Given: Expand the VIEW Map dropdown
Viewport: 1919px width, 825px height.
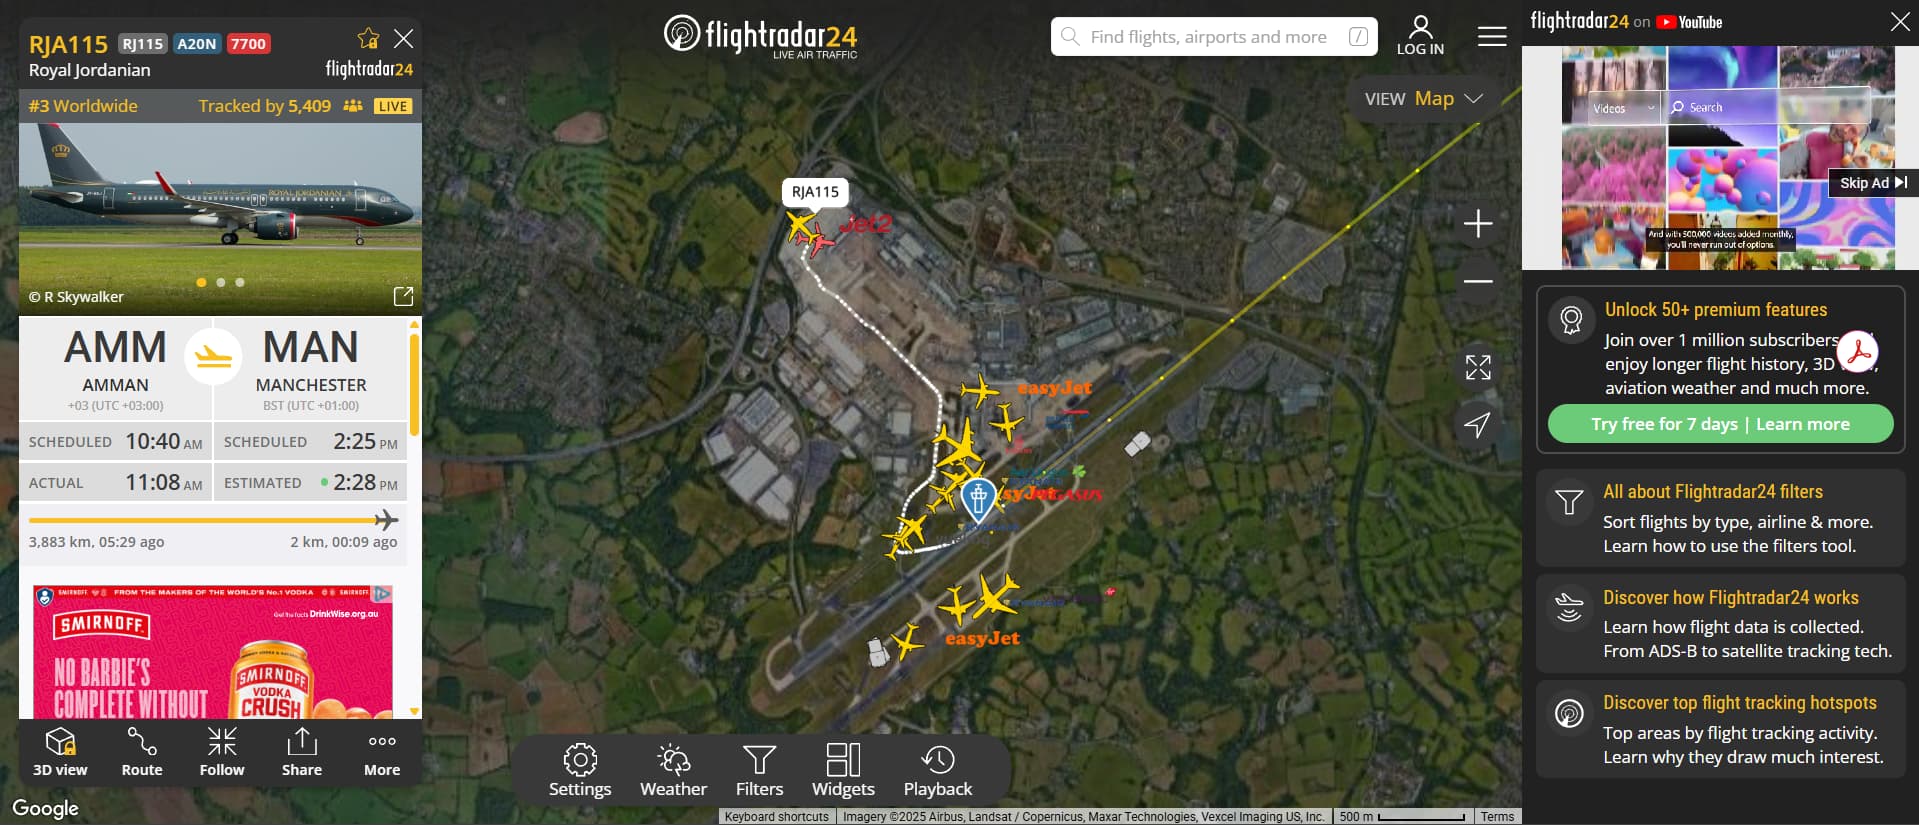Looking at the screenshot, I should (x=1423, y=98).
